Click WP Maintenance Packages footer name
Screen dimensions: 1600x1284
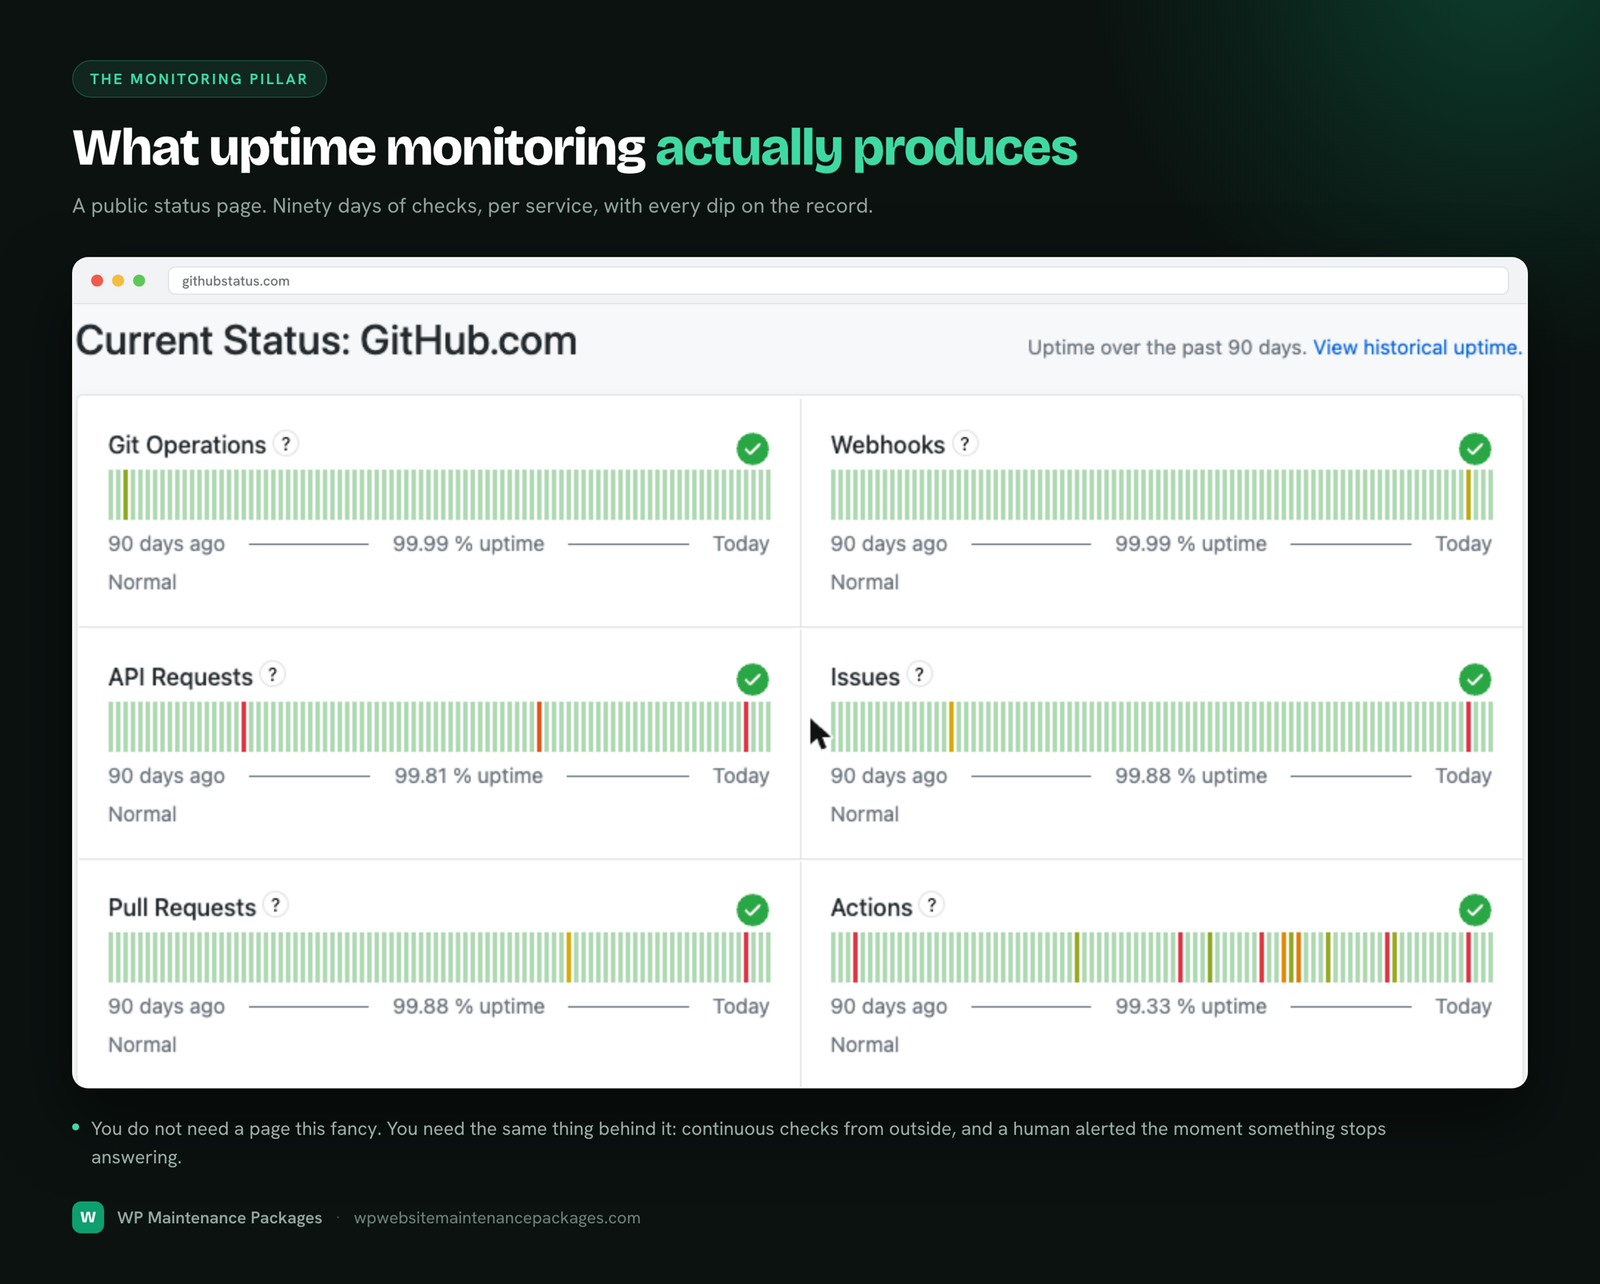coord(220,1218)
